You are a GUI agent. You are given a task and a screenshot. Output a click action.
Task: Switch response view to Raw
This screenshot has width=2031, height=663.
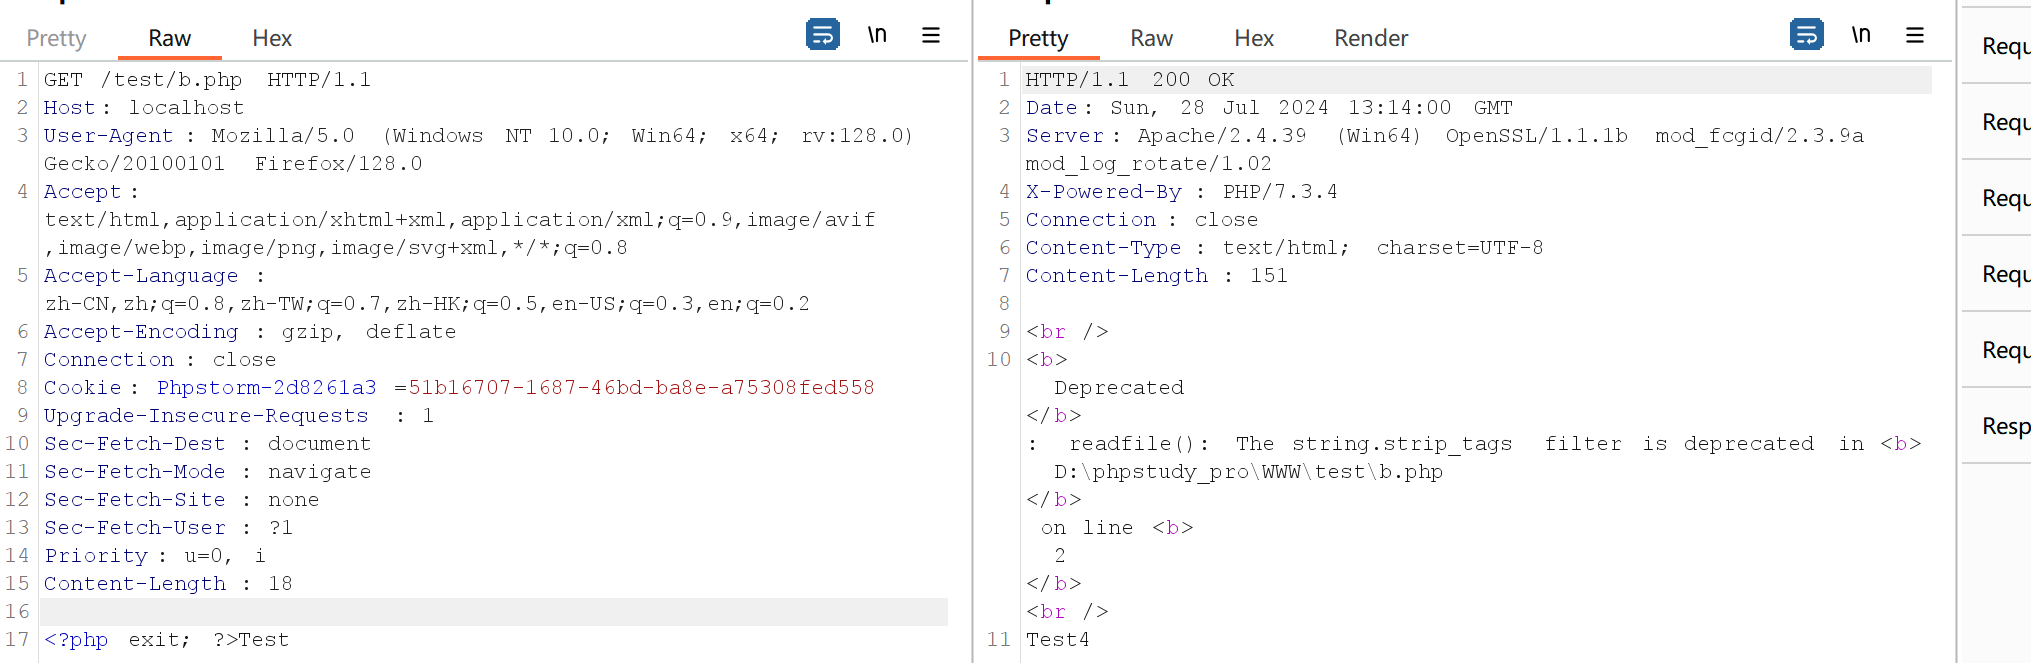click(1151, 38)
